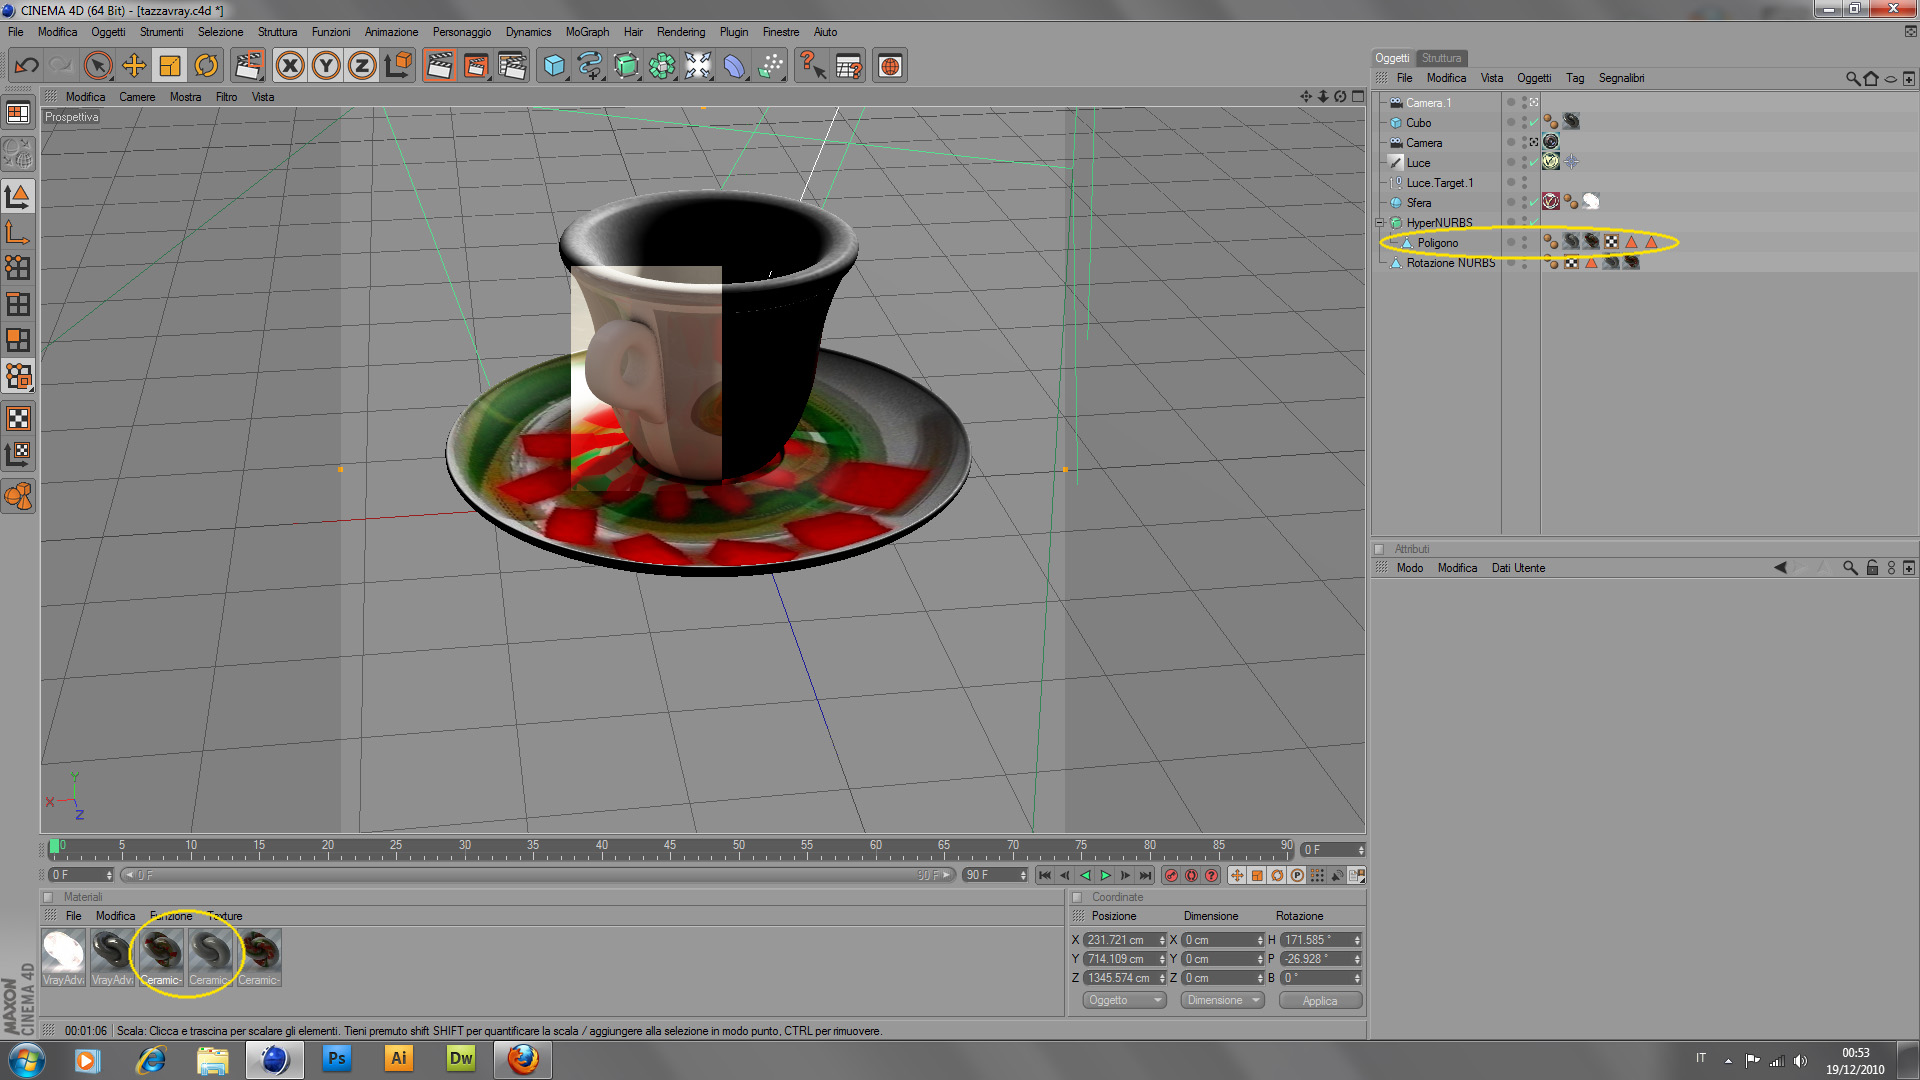Toggle the Sfera object enable checkmark
The width and height of the screenshot is (1920, 1080).
1534,202
